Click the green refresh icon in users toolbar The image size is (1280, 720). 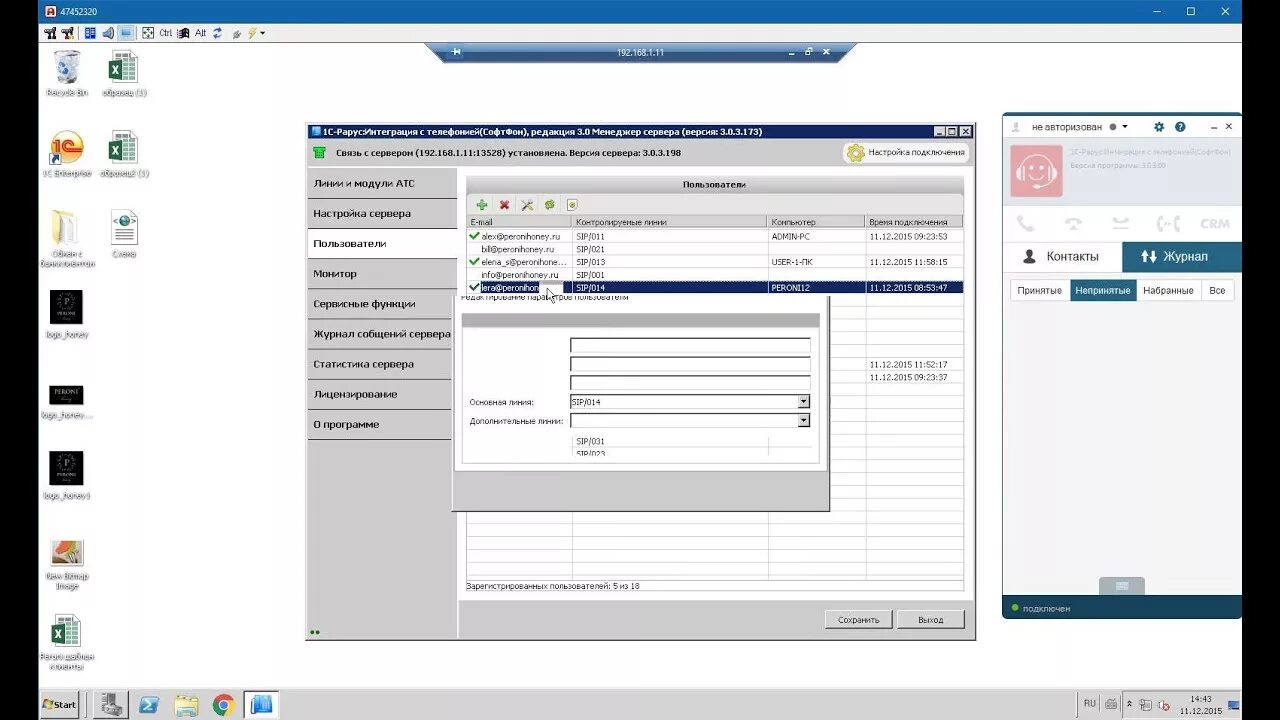(549, 205)
